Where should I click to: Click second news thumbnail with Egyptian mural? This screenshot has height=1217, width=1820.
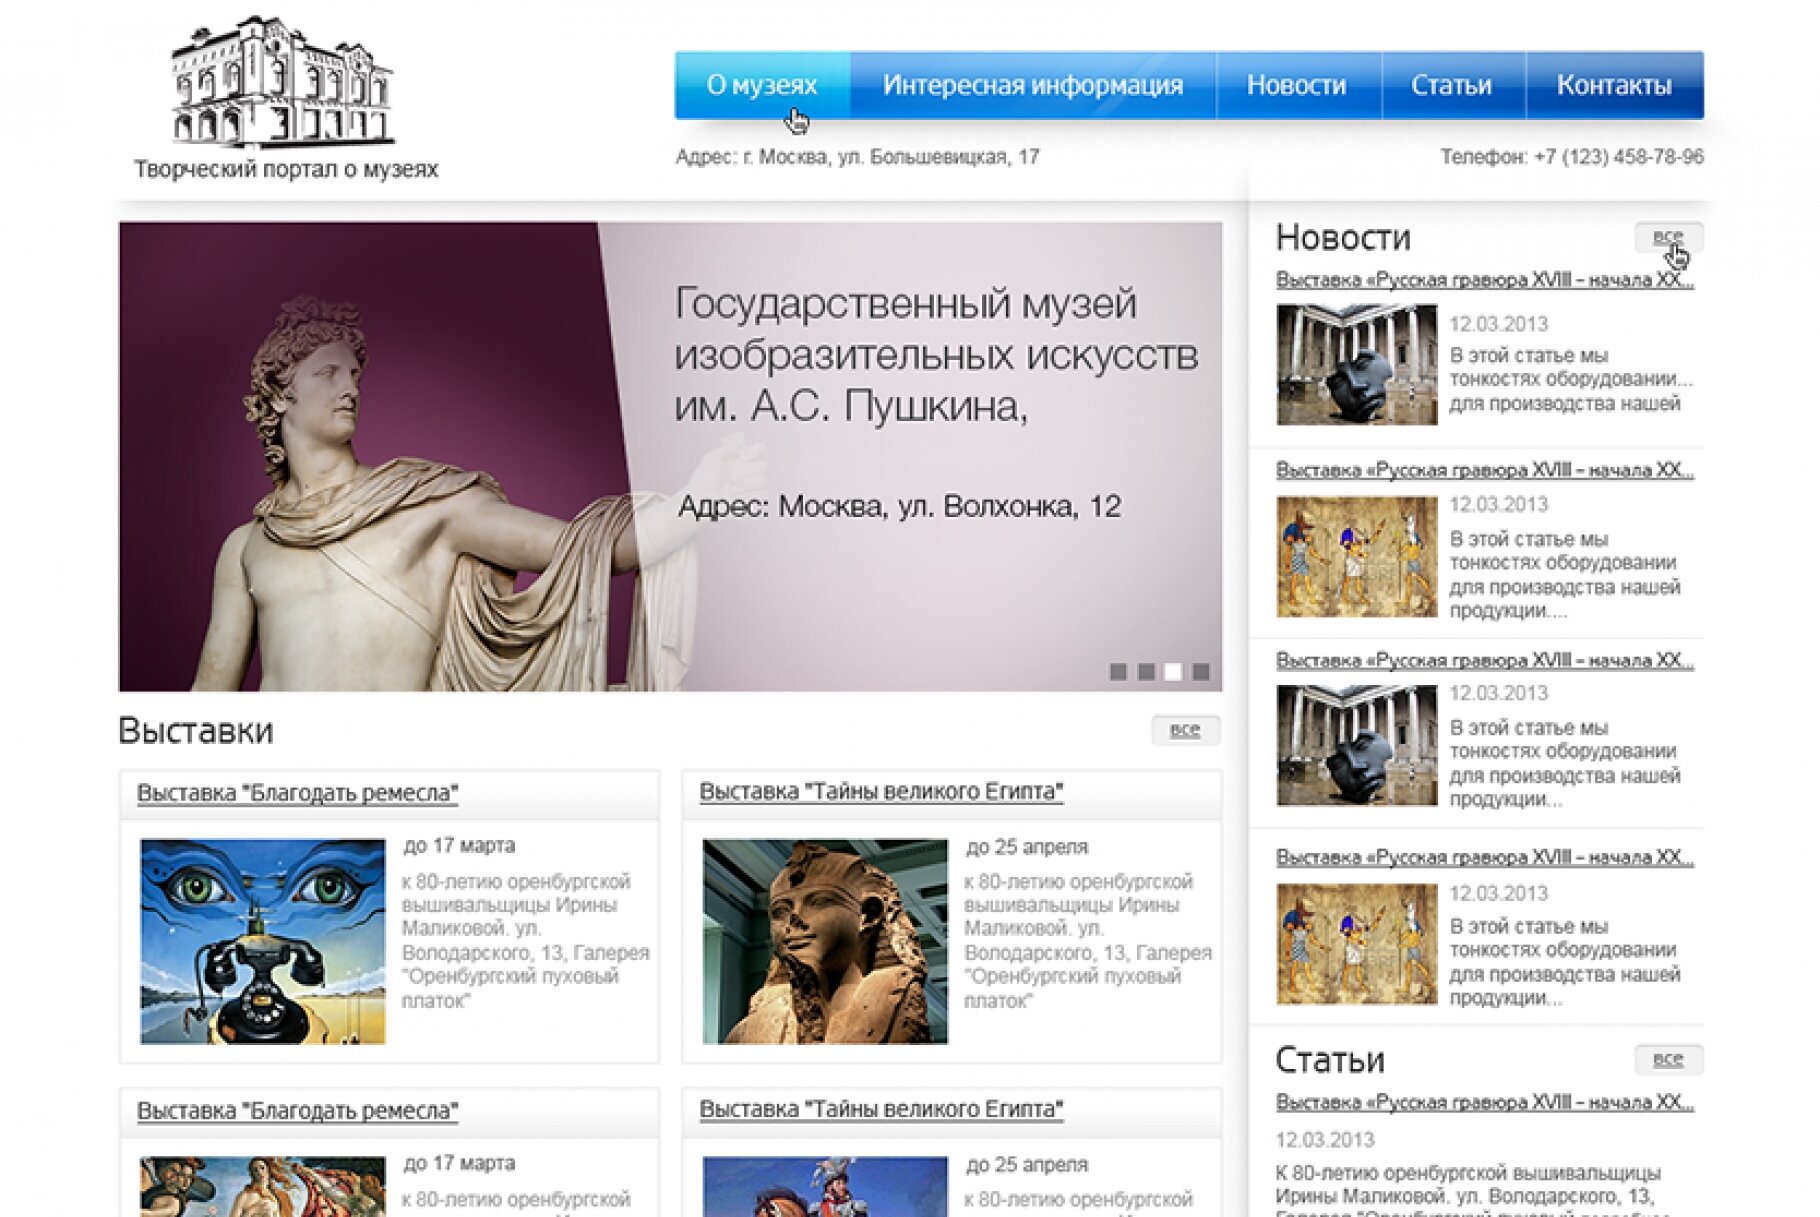point(1357,557)
